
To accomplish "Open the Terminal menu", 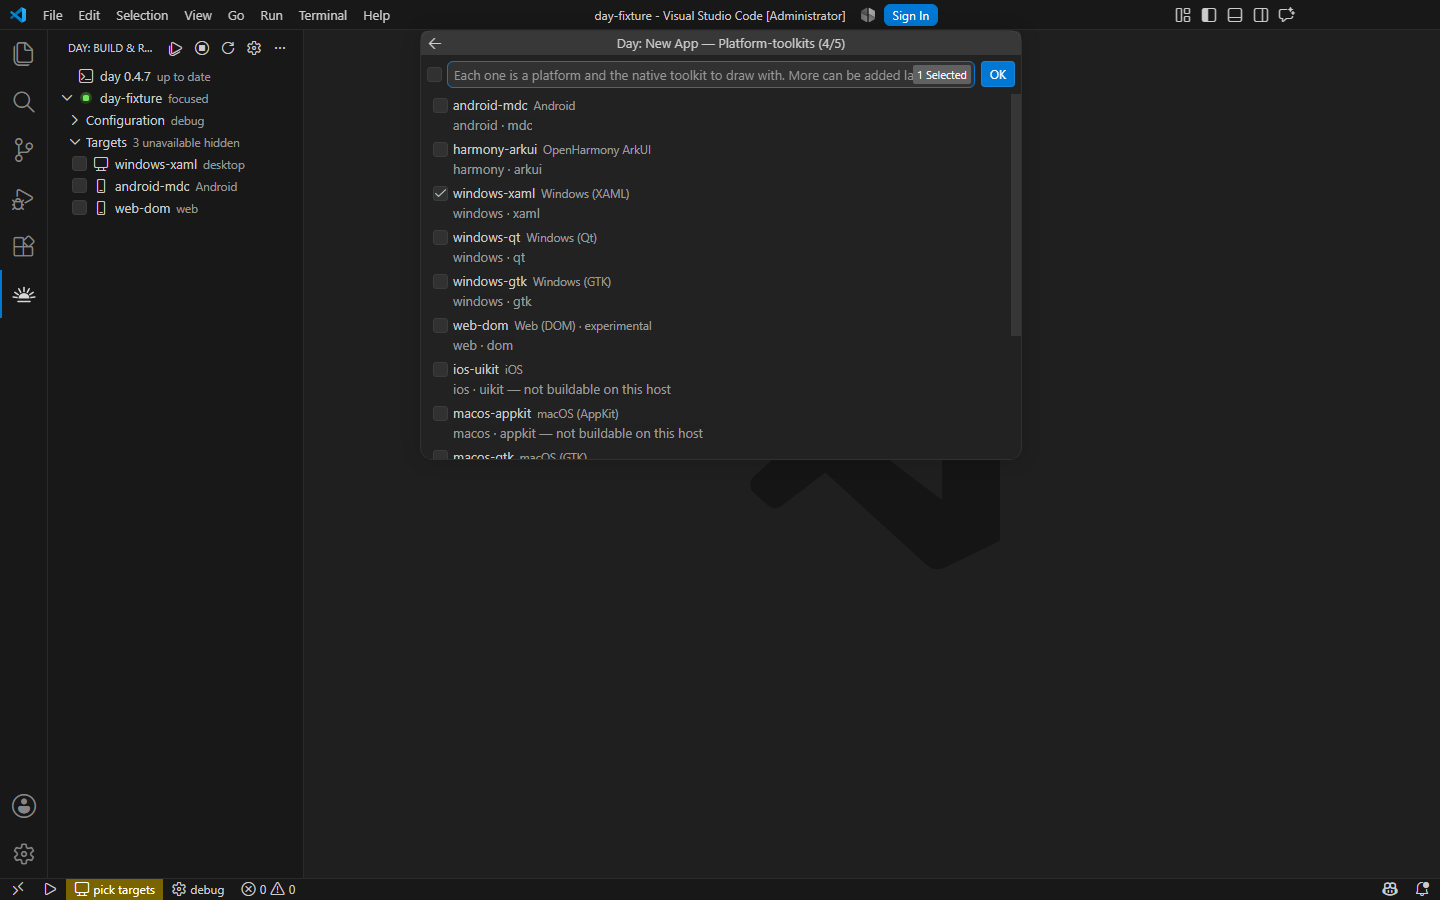I will (x=323, y=15).
